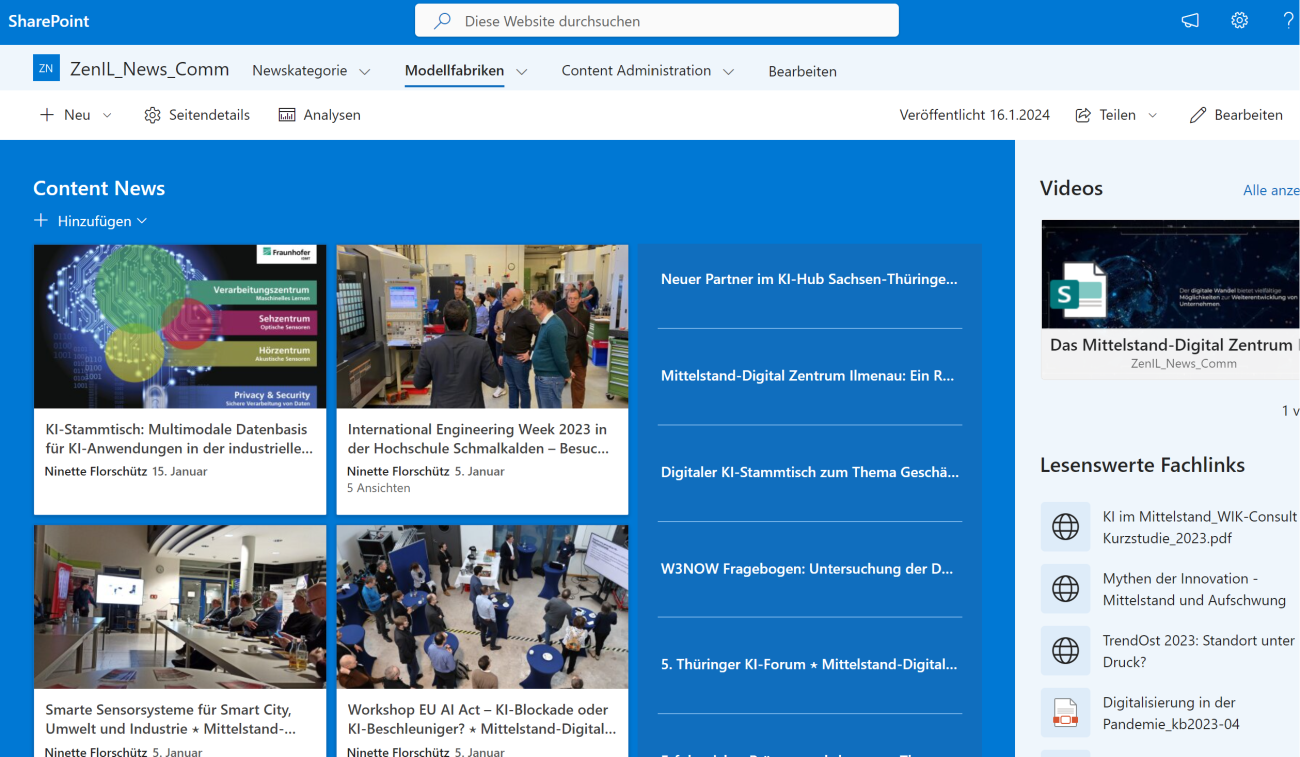Viewport: 1300px width, 757px height.
Task: Click the ZN site logo
Action: pyautogui.click(x=46, y=68)
